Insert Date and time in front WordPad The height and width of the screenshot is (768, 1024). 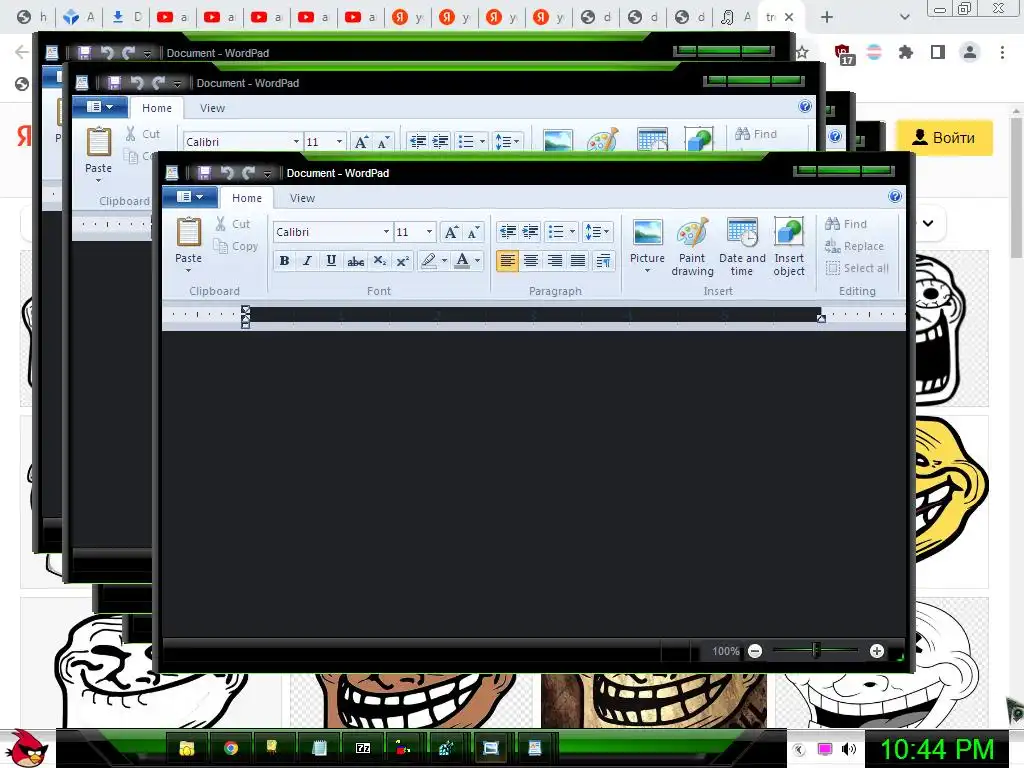click(742, 247)
